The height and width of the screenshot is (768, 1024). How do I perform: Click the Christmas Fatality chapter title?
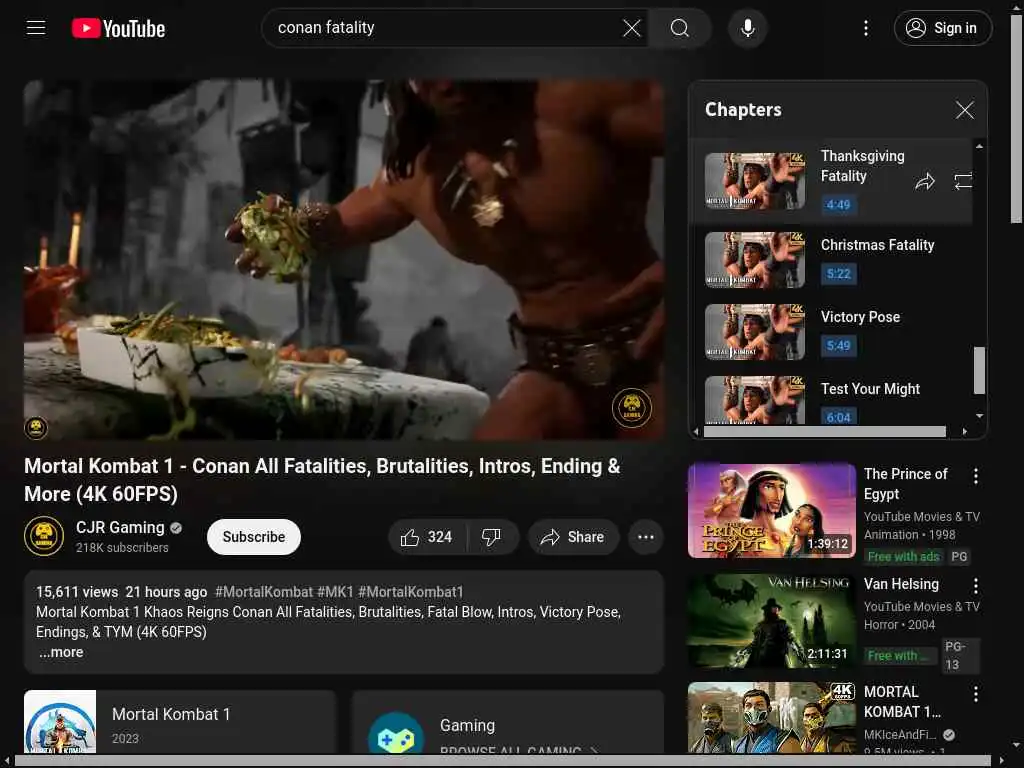877,245
